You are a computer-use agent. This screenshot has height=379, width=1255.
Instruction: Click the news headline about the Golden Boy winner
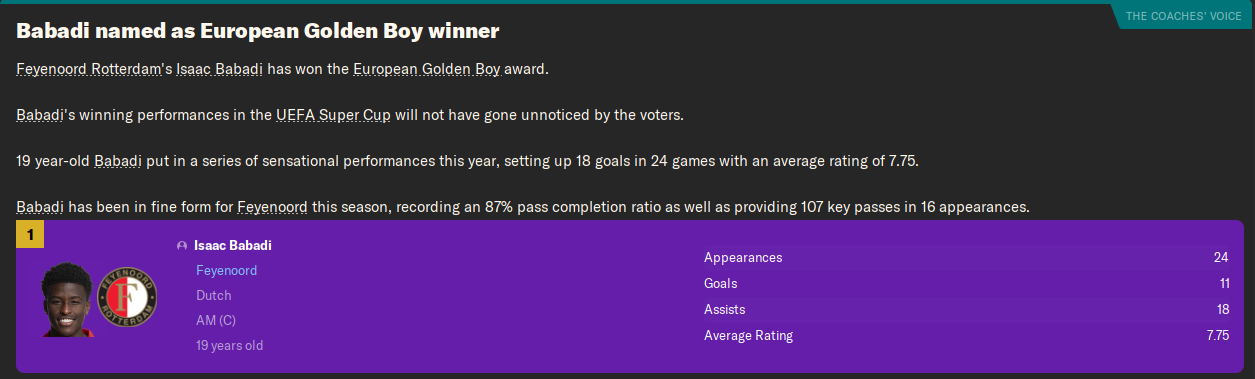pyautogui.click(x=257, y=31)
